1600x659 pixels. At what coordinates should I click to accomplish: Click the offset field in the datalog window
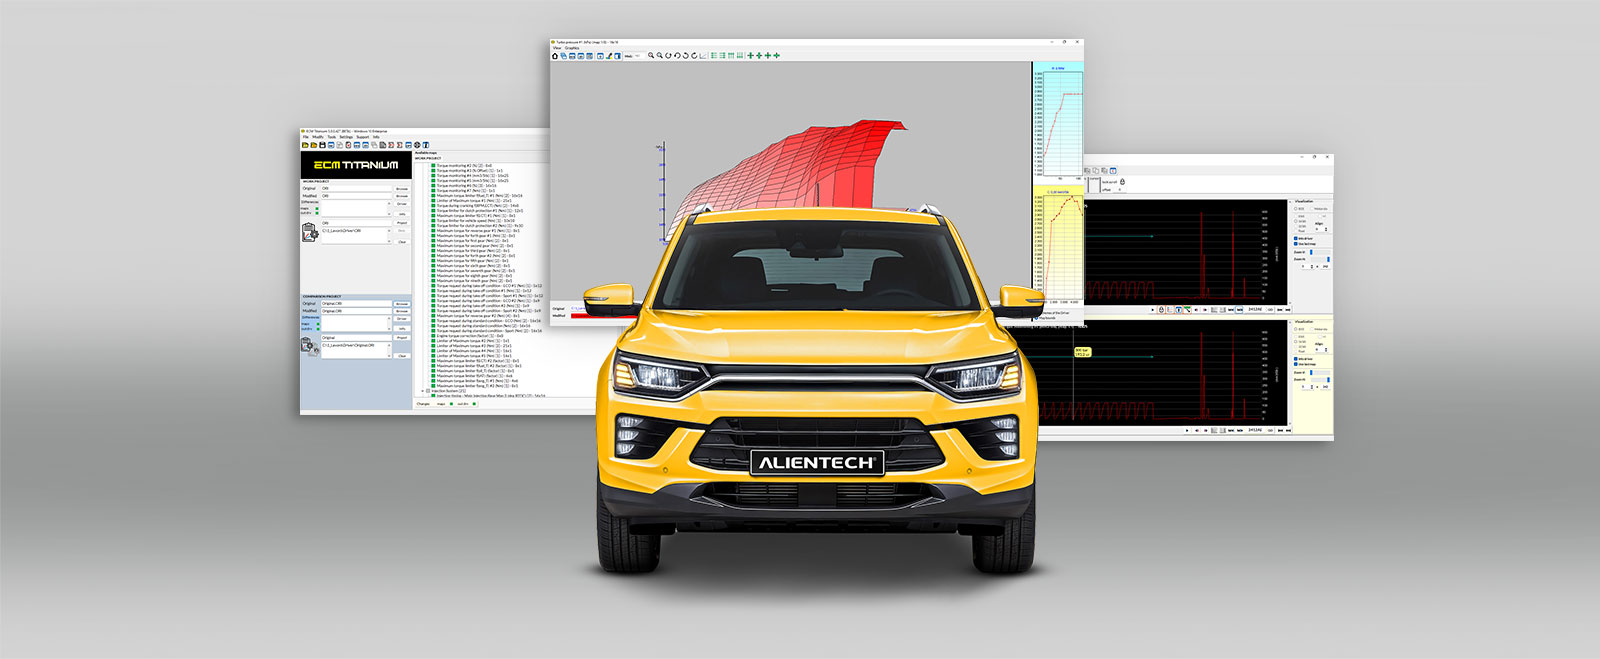1120,190
